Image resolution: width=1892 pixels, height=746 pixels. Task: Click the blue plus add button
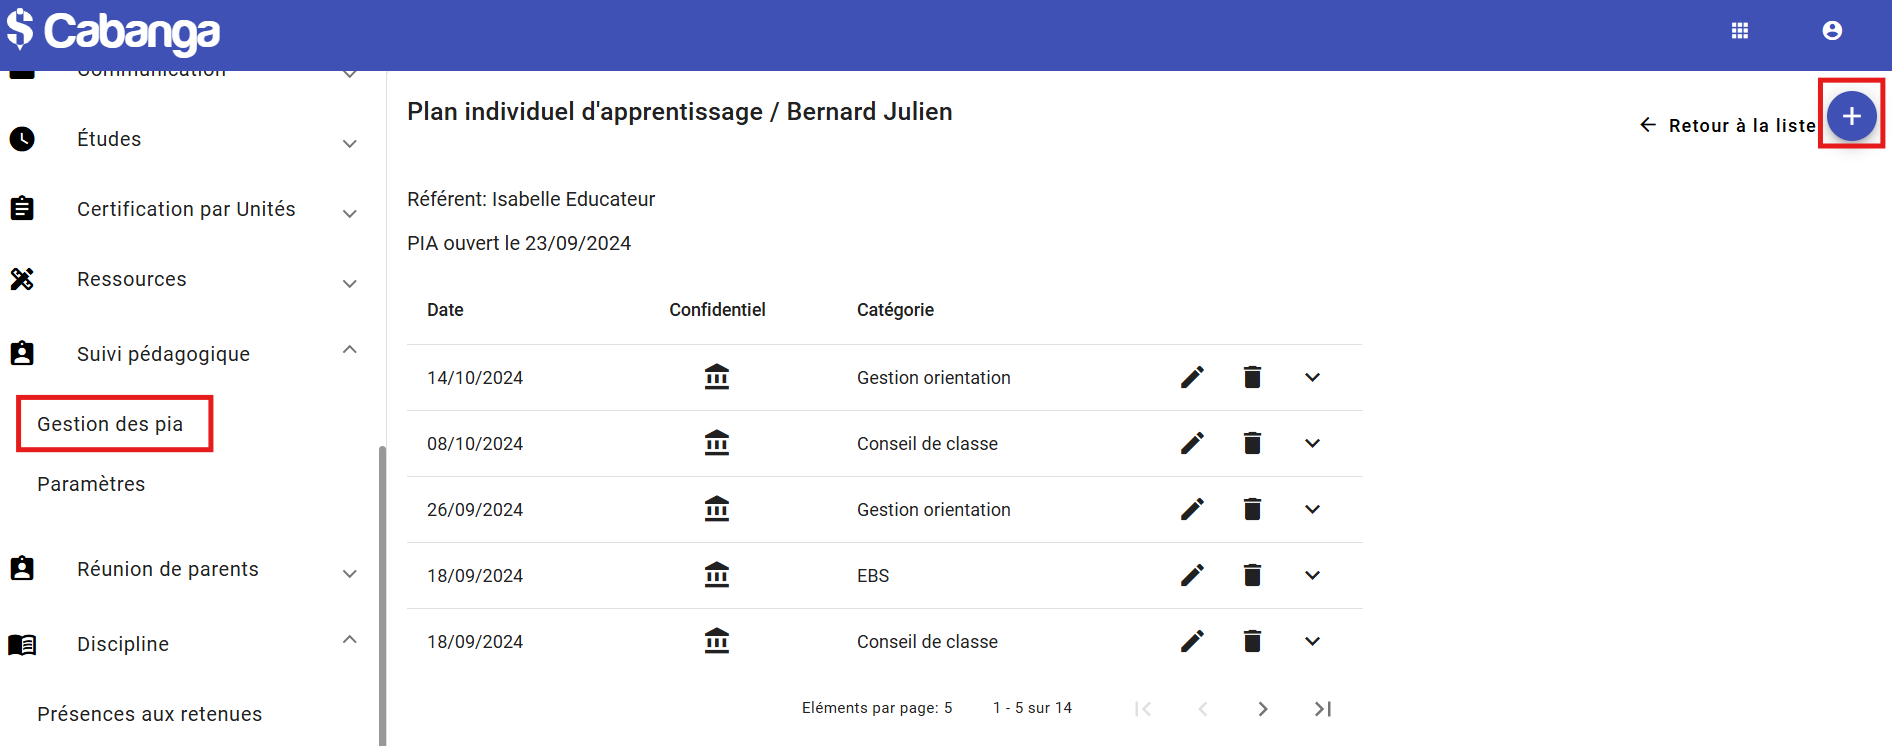[x=1852, y=116]
